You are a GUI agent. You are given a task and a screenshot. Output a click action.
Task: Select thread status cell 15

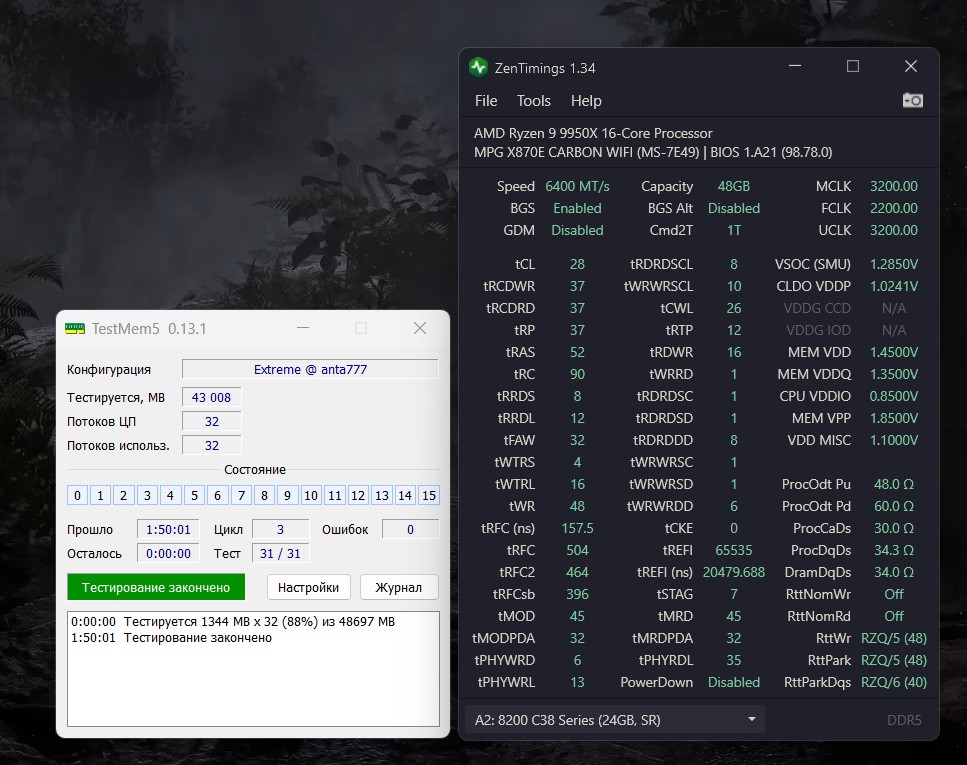click(x=429, y=495)
